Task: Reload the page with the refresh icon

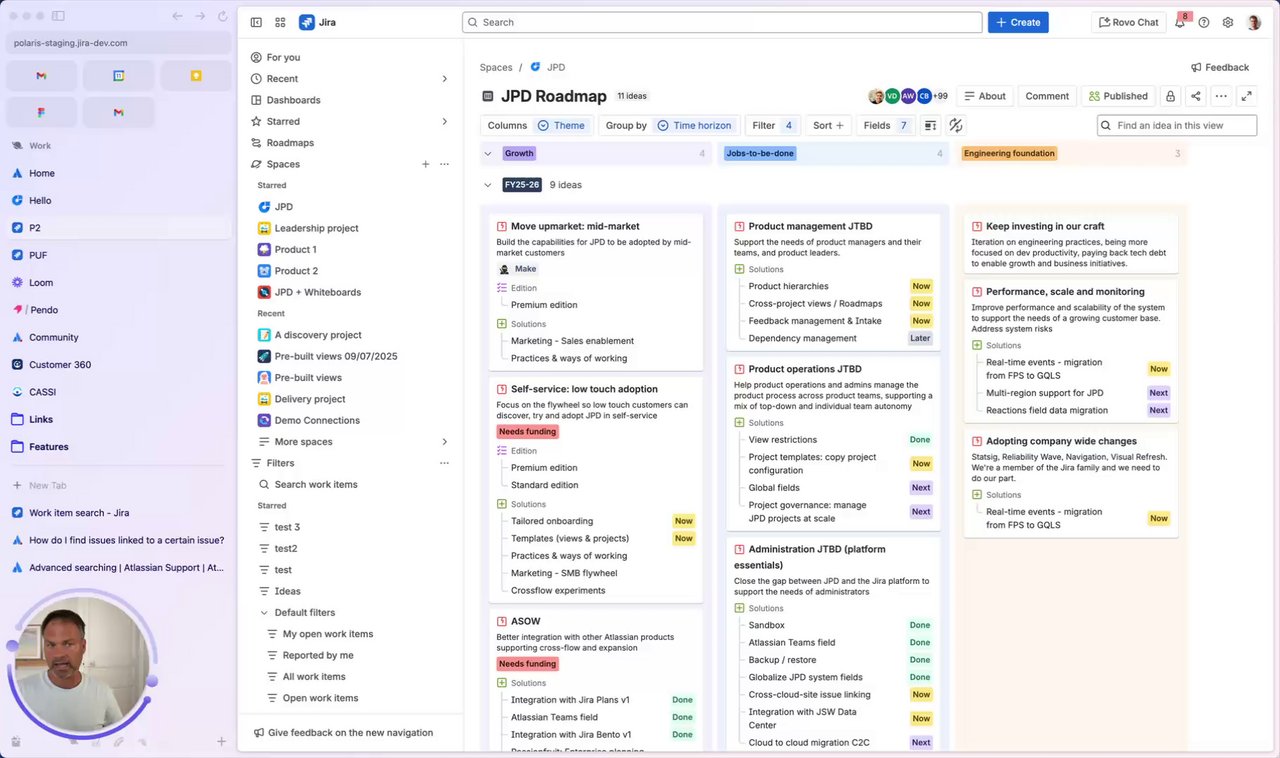Action: coord(222,16)
